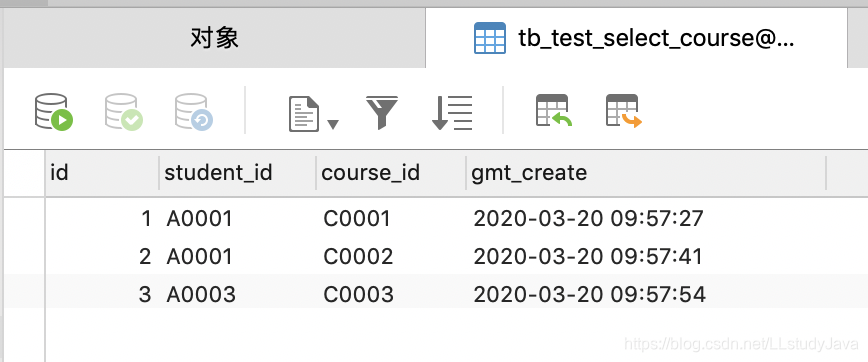Select cell with course C0001
The height and width of the screenshot is (362, 868).
click(391, 219)
